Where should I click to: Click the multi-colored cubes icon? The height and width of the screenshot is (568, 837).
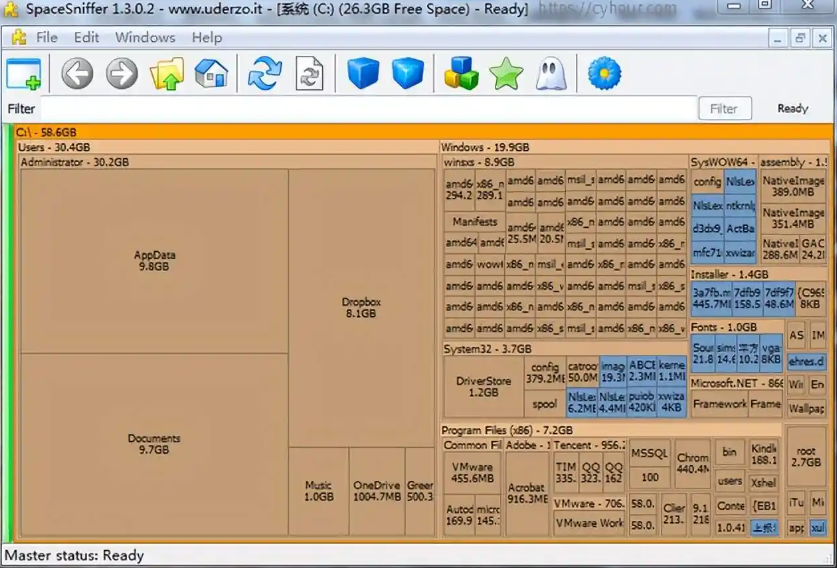[x=461, y=74]
